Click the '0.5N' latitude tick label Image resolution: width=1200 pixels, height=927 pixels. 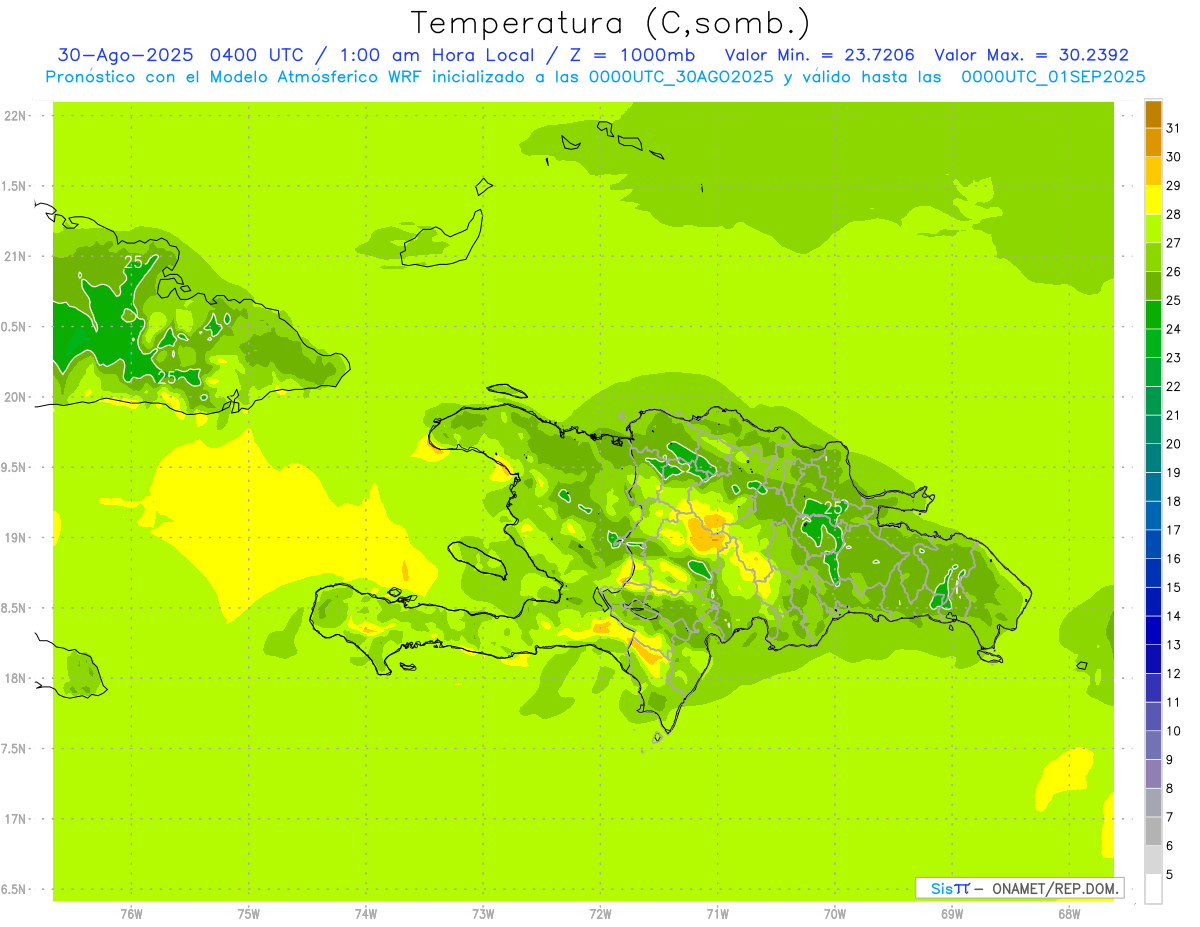pos(15,328)
